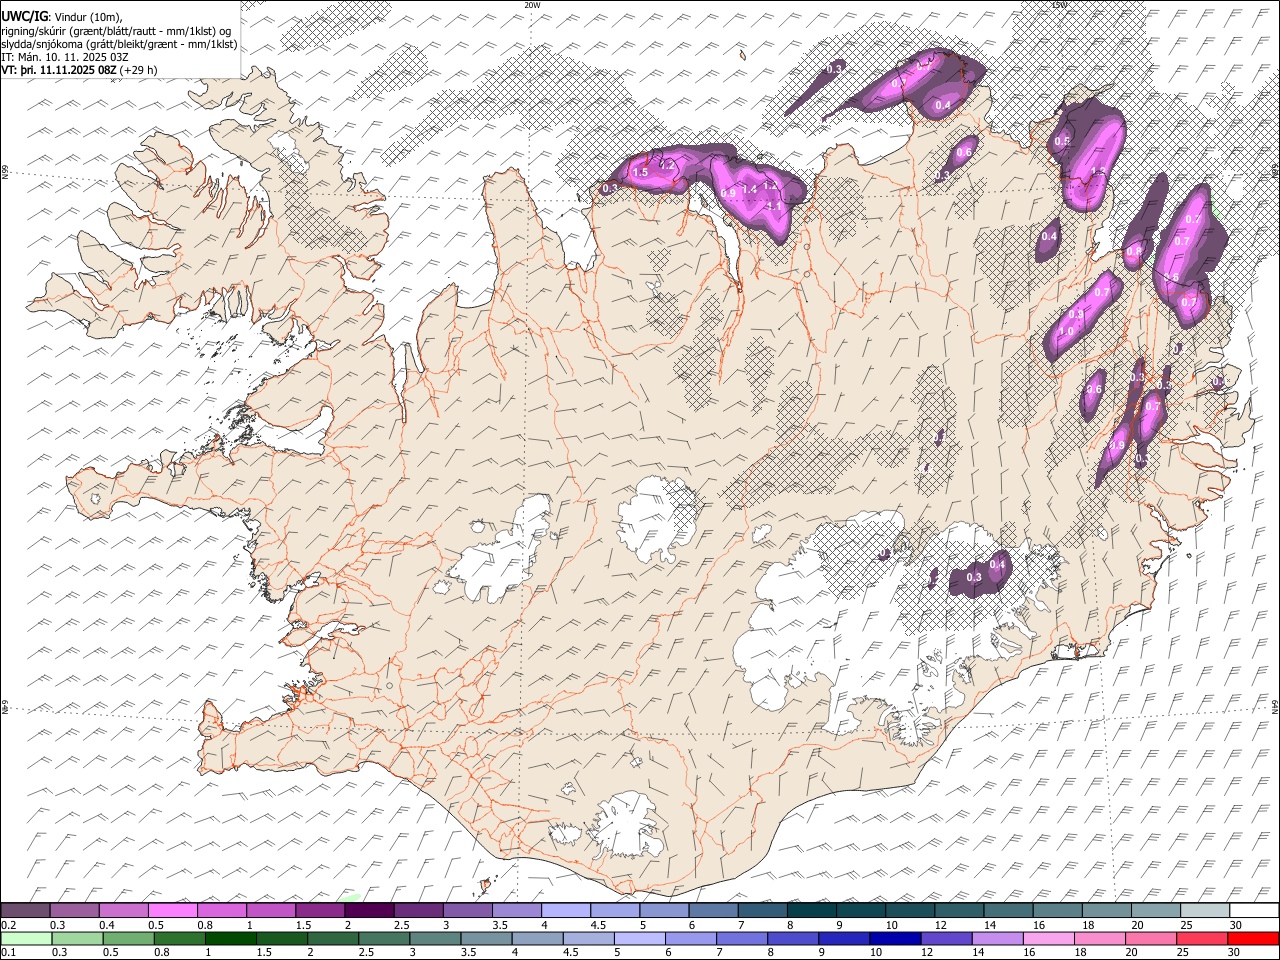The width and height of the screenshot is (1280, 960).
Task: Pick the medium green 0.5 swatch in lower legend
Action: click(x=128, y=938)
